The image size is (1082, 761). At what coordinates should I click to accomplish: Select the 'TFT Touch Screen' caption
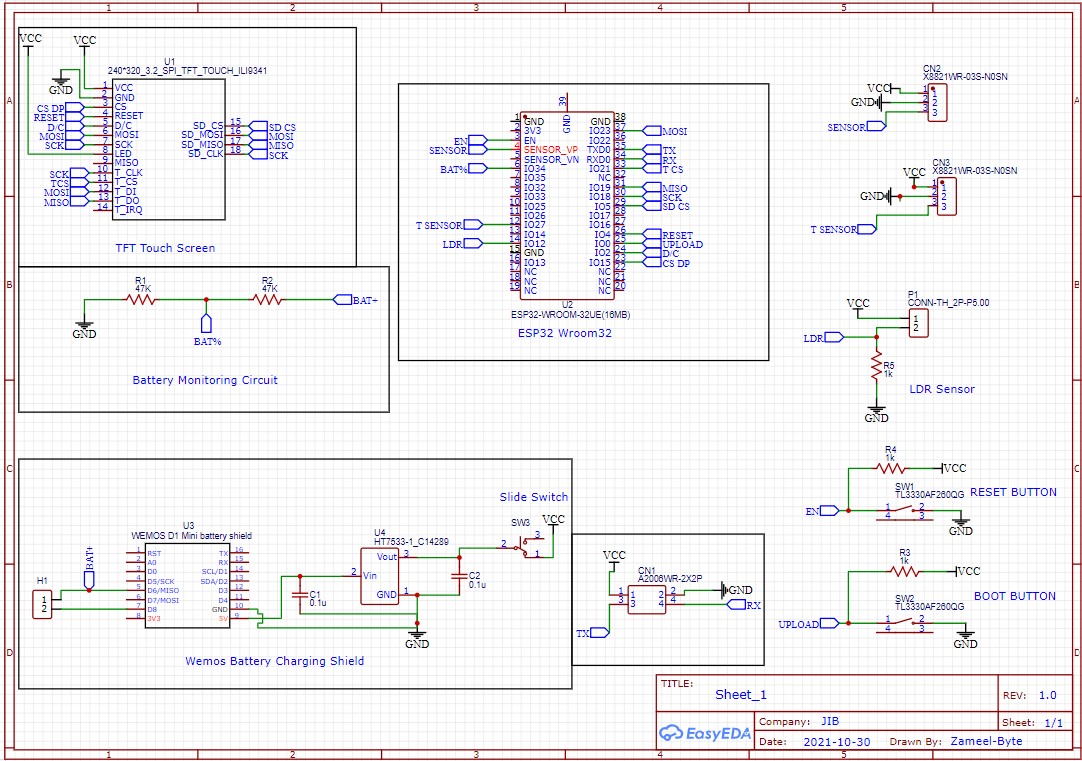165,248
